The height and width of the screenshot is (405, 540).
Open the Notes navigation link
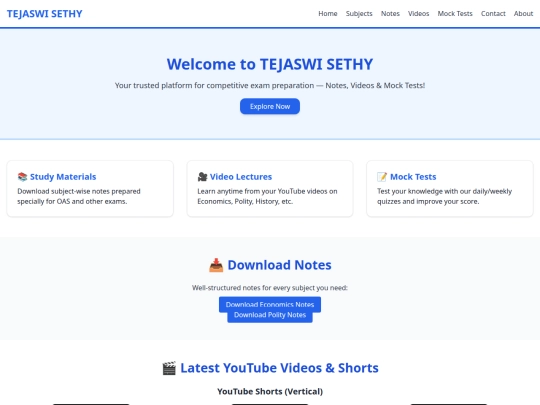point(390,13)
